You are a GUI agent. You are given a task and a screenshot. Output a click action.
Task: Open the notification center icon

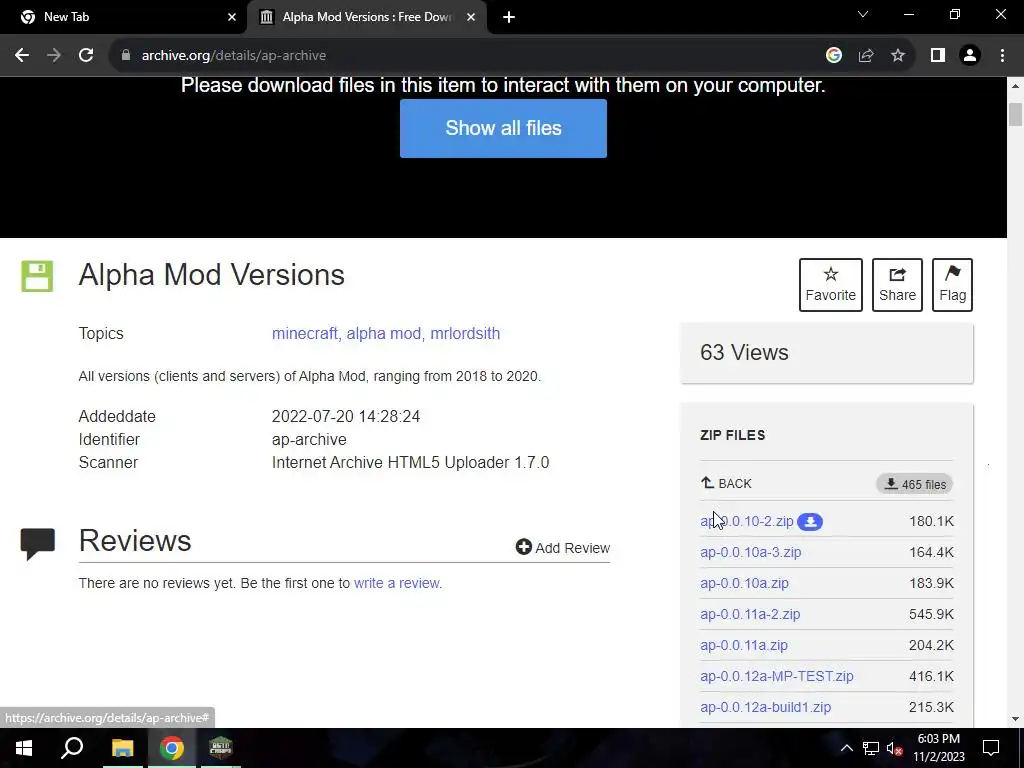pyautogui.click(x=991, y=748)
